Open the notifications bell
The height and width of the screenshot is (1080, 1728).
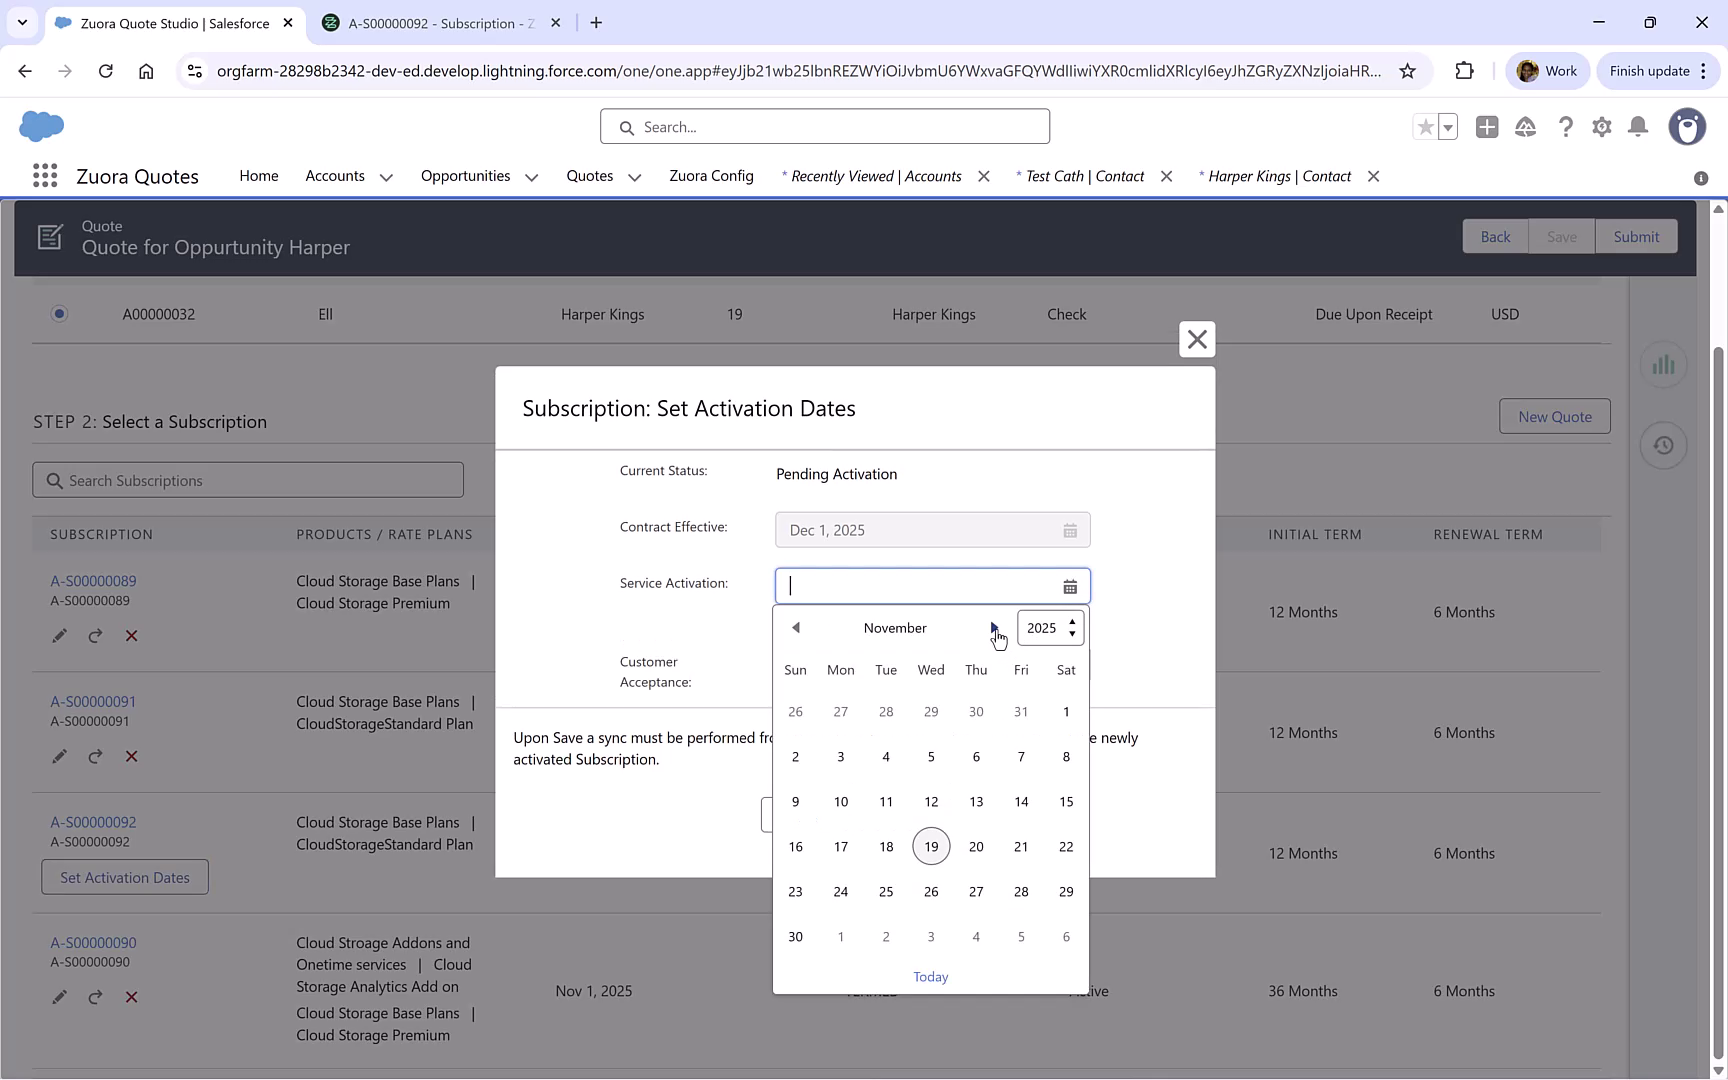pyautogui.click(x=1638, y=127)
